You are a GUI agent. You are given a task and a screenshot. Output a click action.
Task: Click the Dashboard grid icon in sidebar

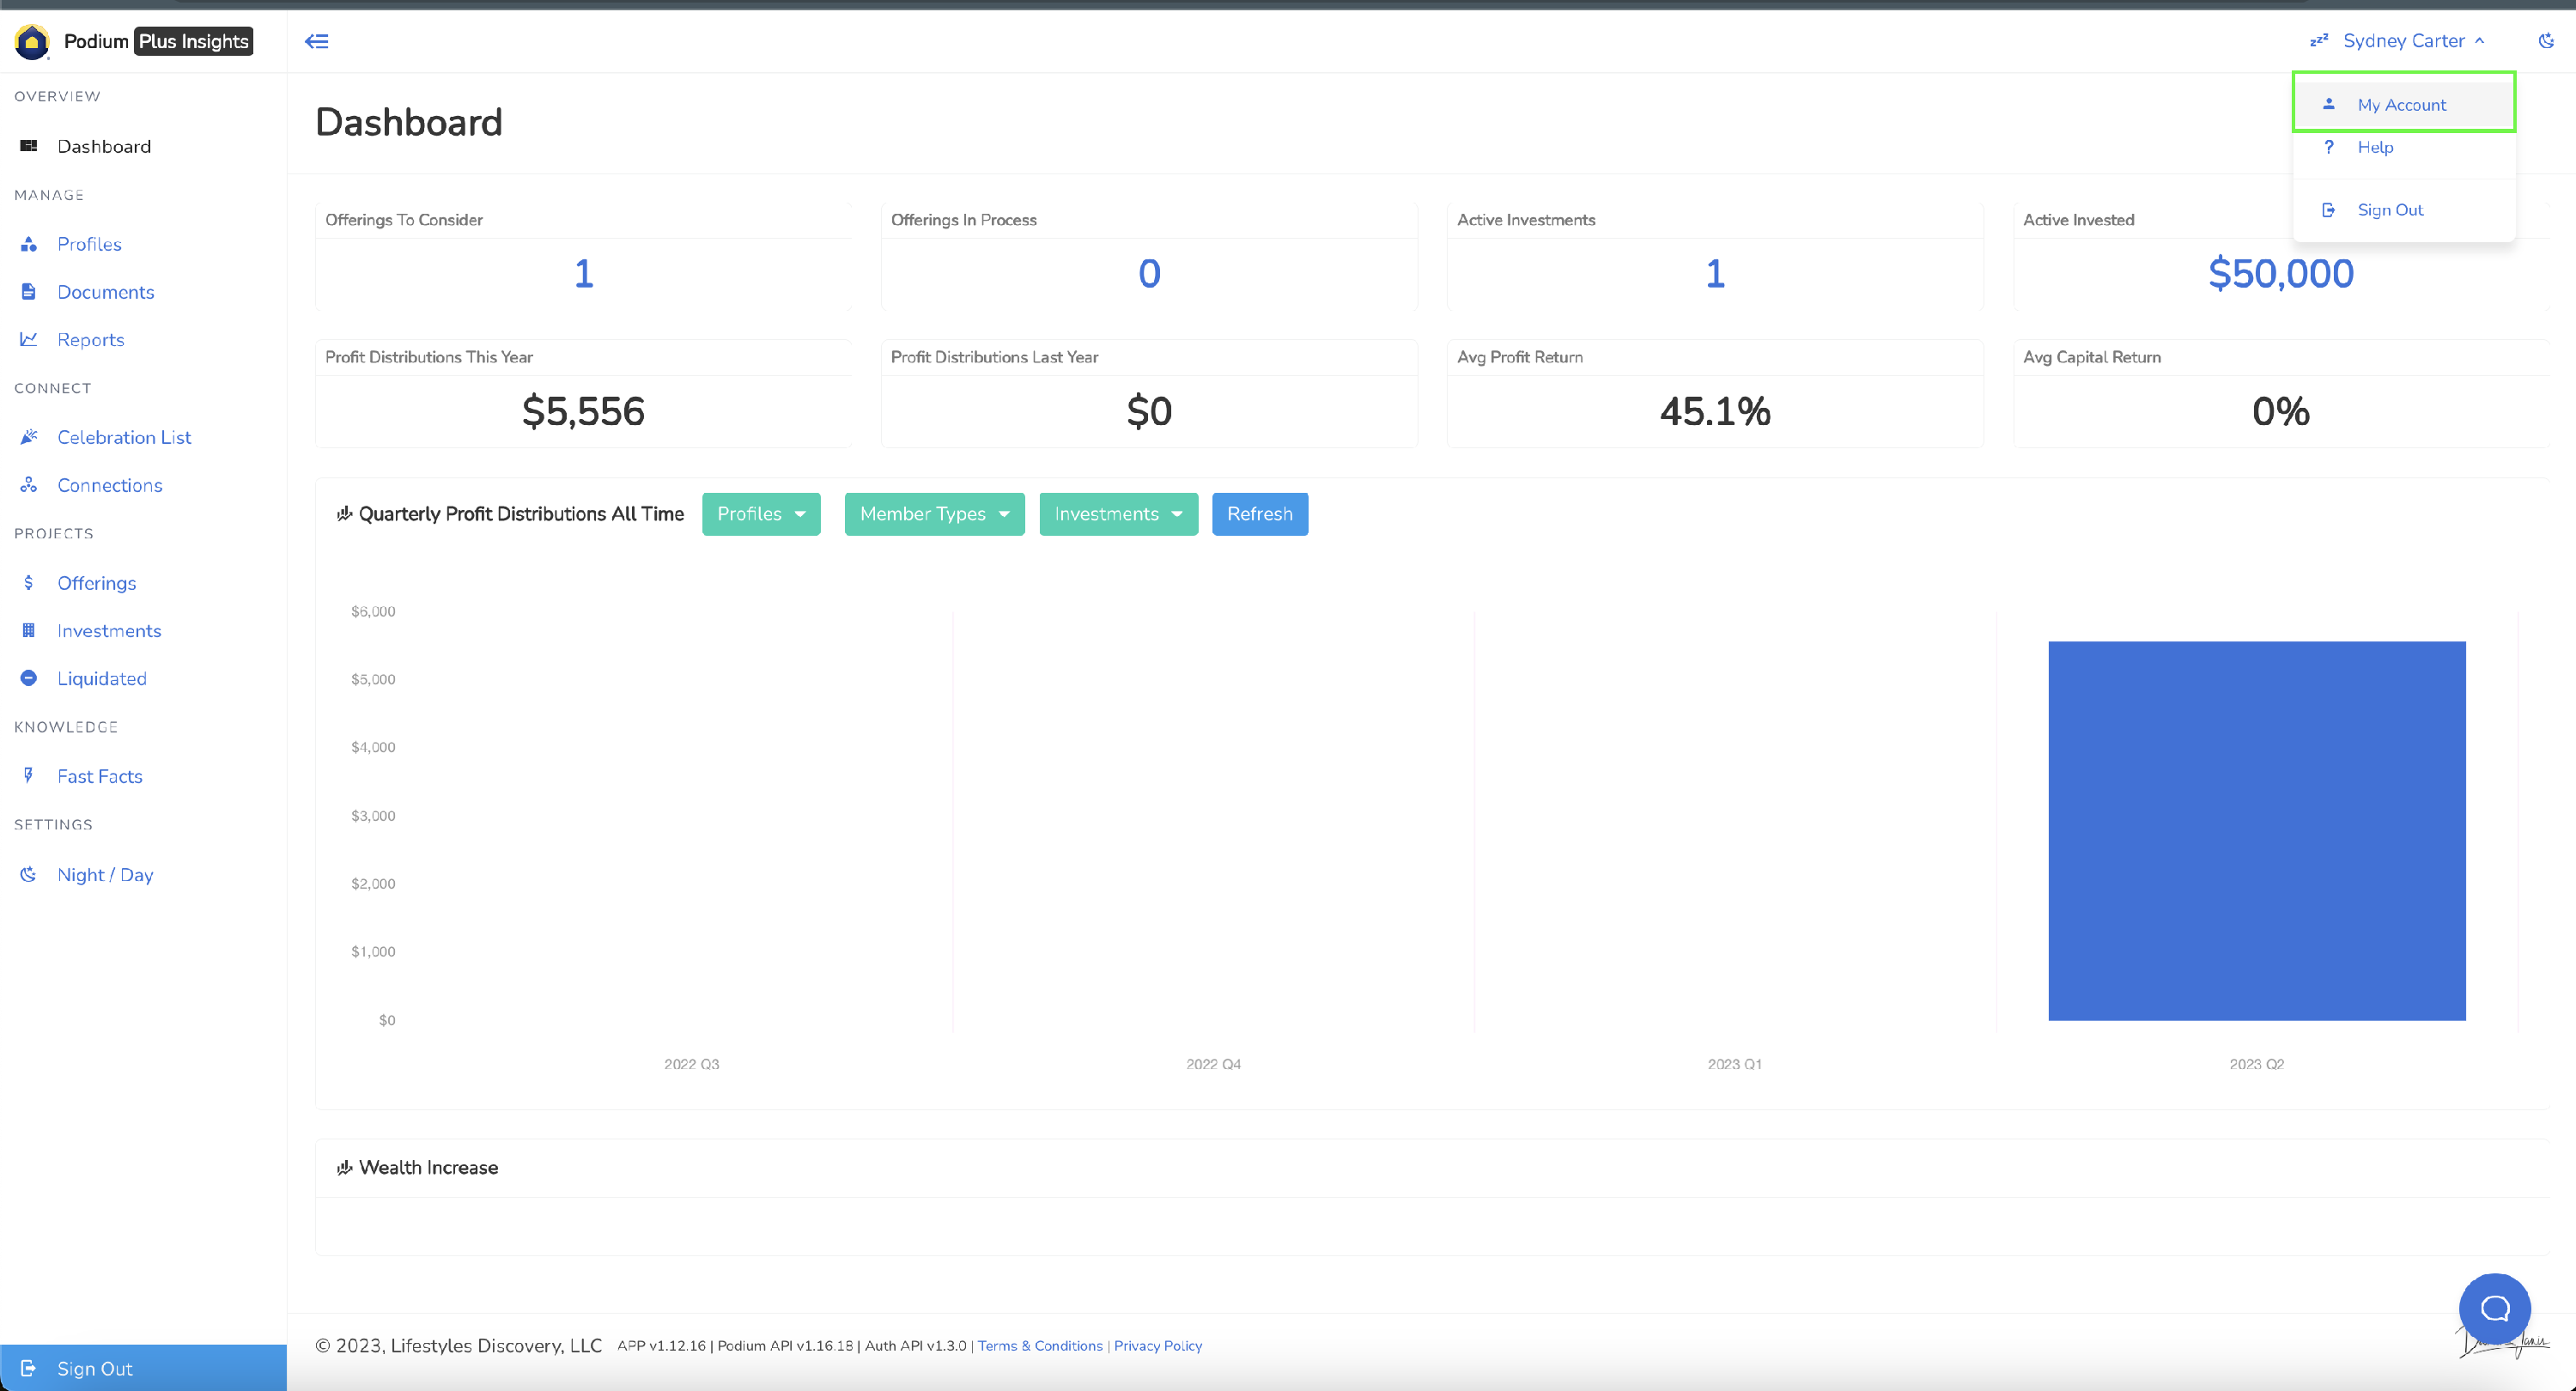point(29,146)
